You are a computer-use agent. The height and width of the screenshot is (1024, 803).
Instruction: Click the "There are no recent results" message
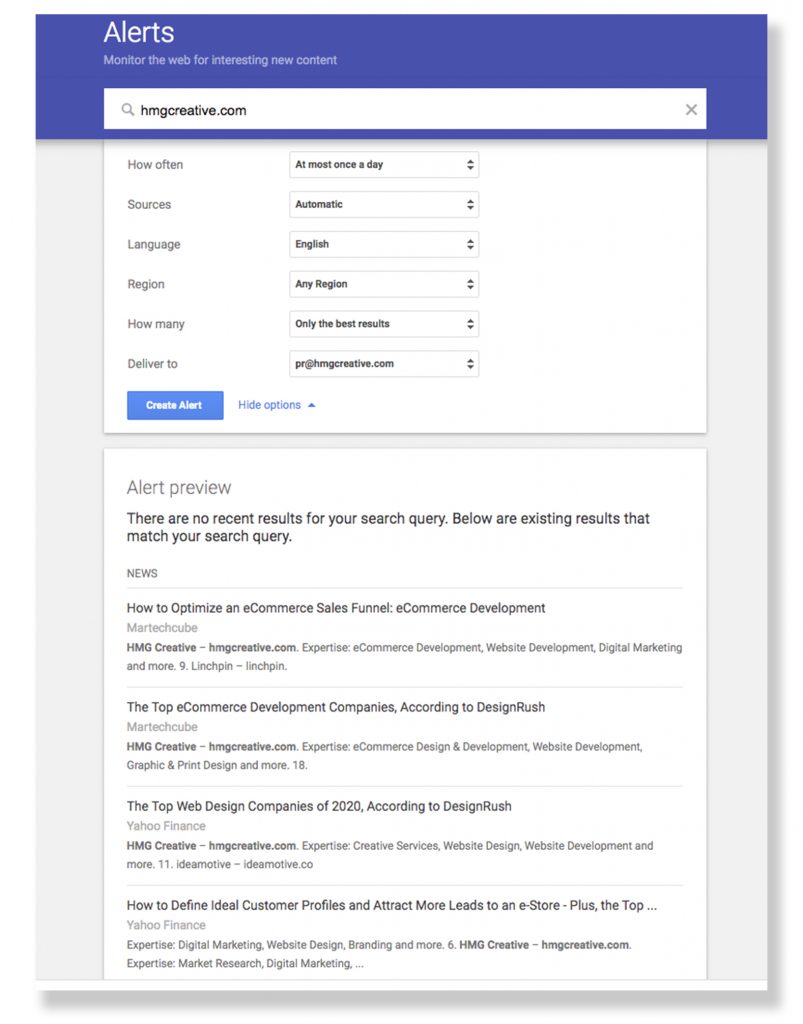pos(388,527)
